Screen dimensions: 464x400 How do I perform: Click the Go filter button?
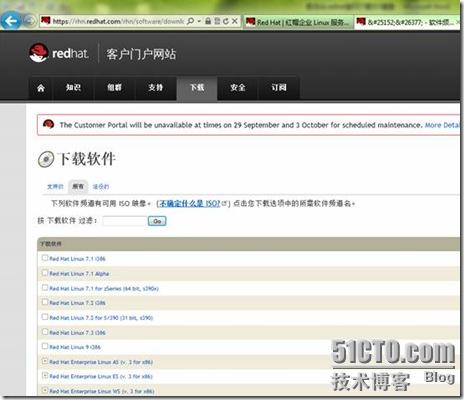[x=157, y=221]
